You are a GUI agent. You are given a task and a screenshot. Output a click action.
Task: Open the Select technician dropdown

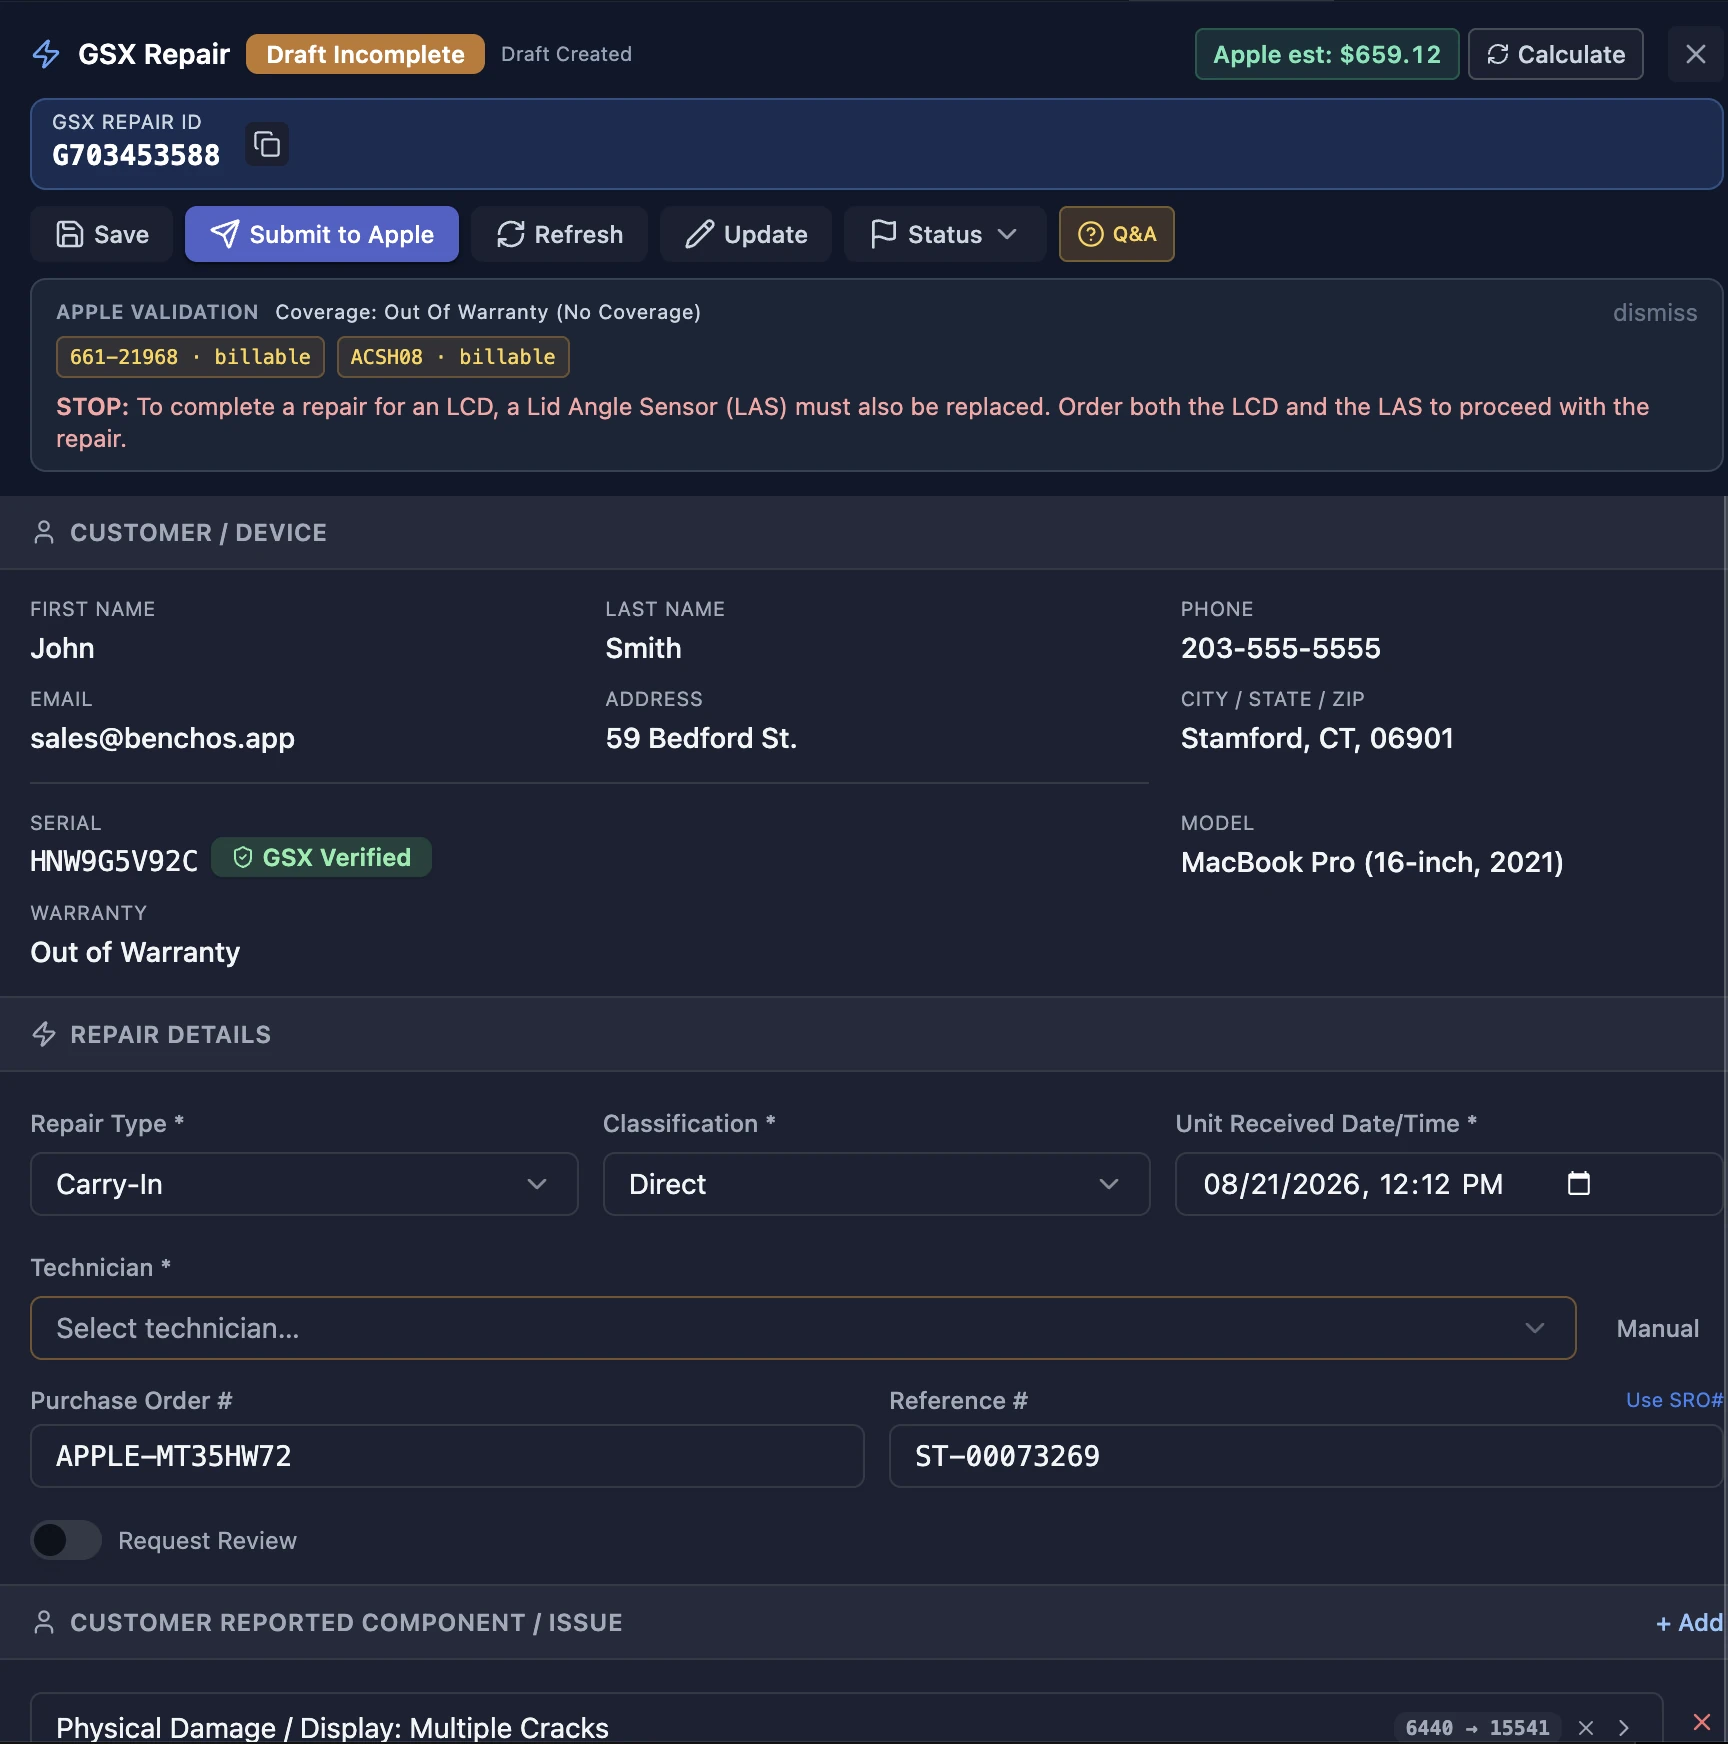[803, 1328]
